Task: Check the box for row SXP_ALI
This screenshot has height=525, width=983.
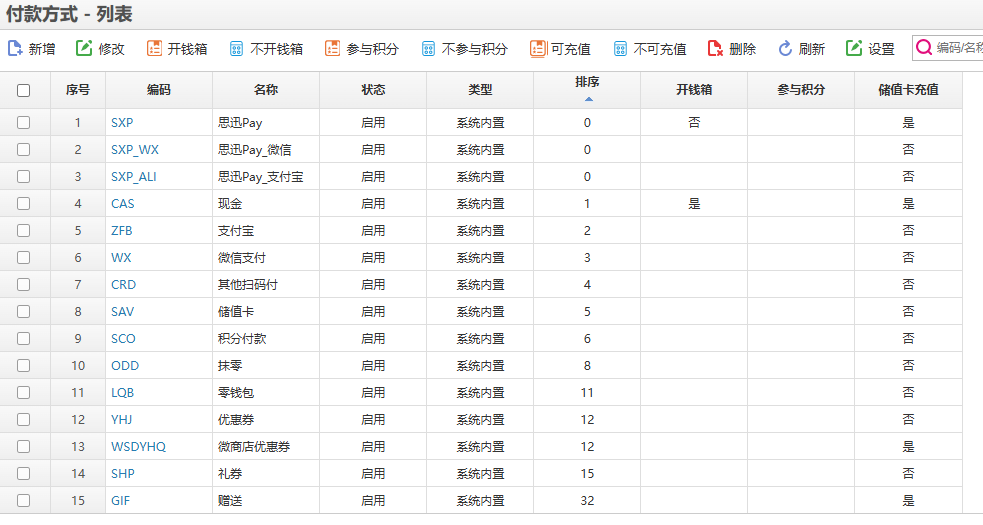Action: click(x=24, y=176)
